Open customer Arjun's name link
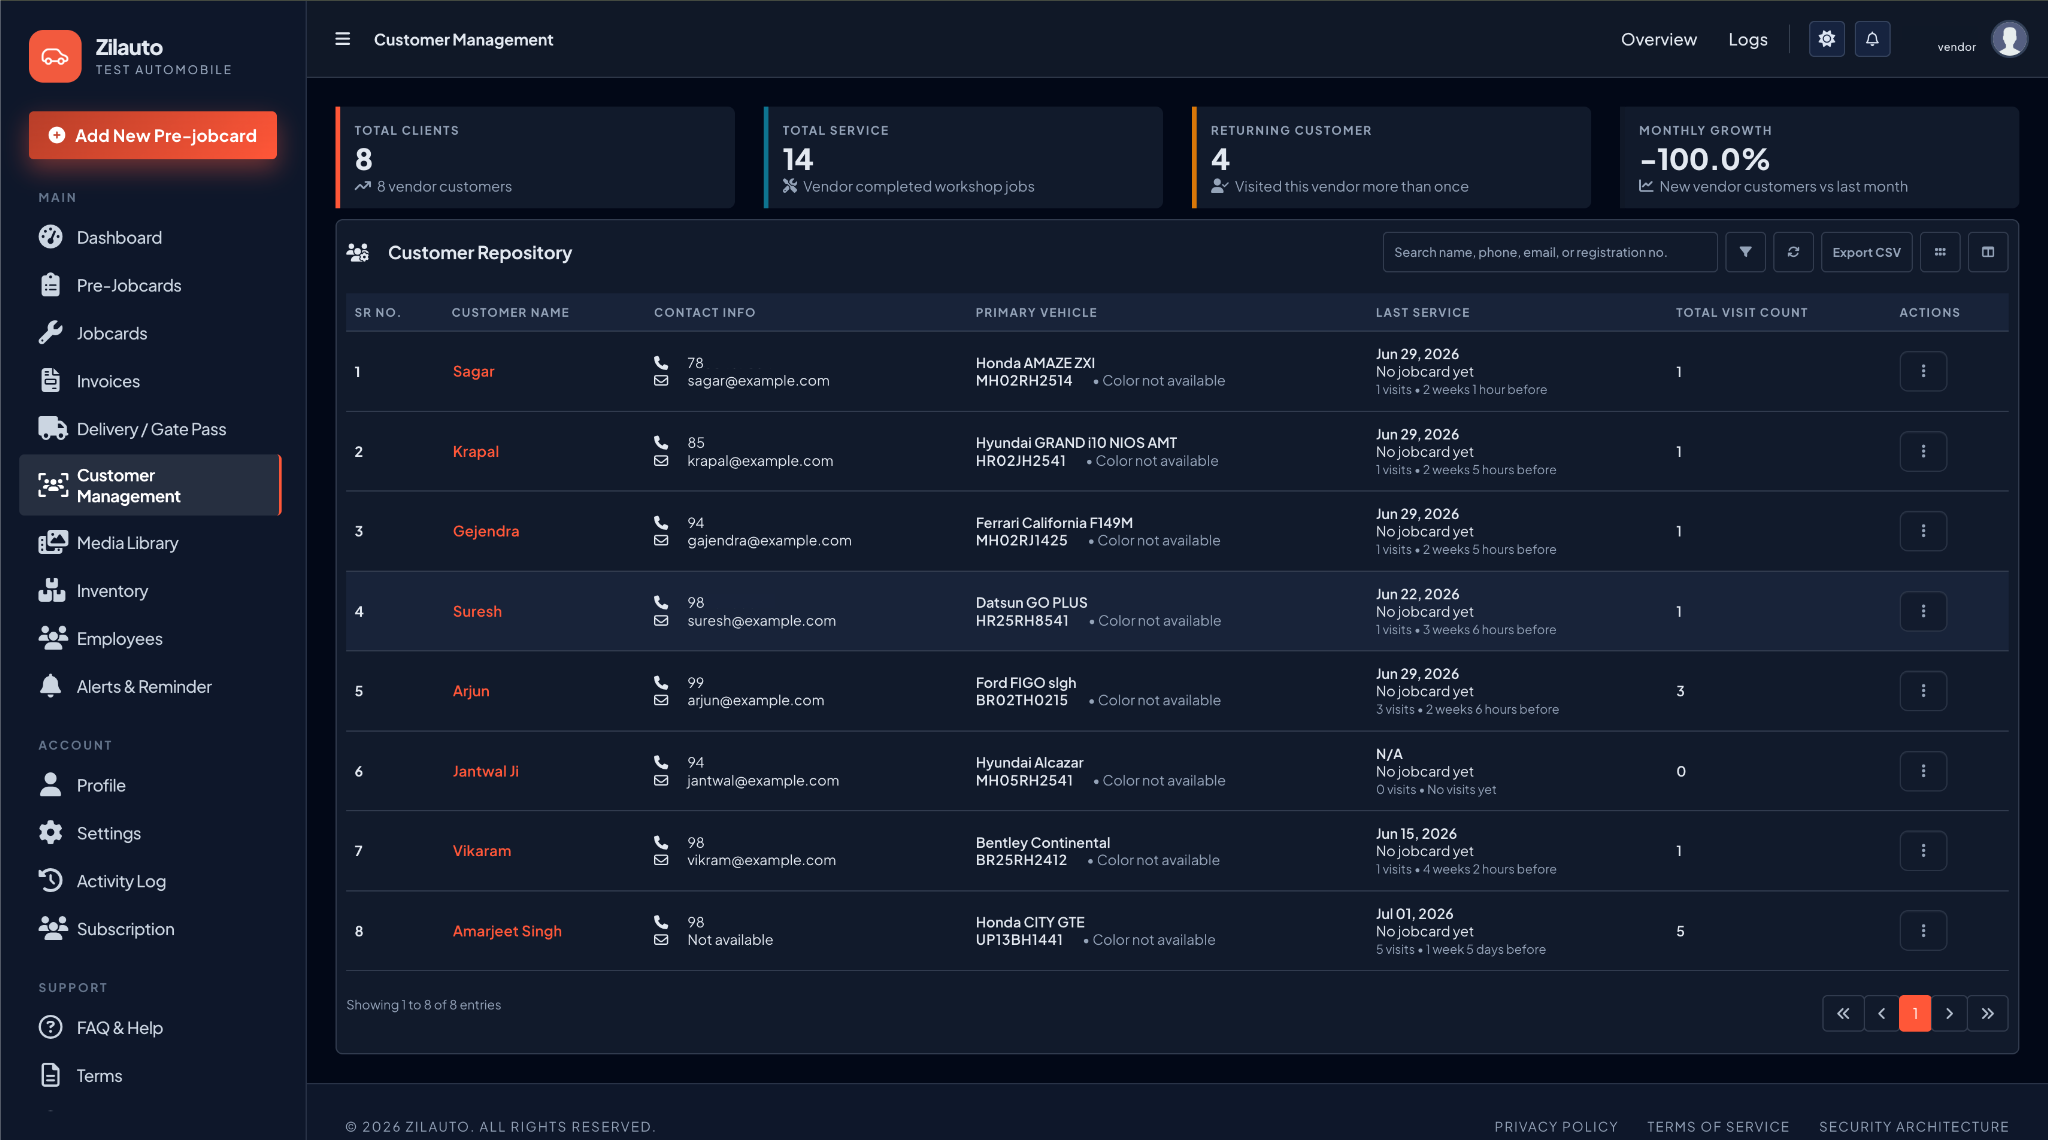This screenshot has width=2048, height=1140. coord(471,691)
